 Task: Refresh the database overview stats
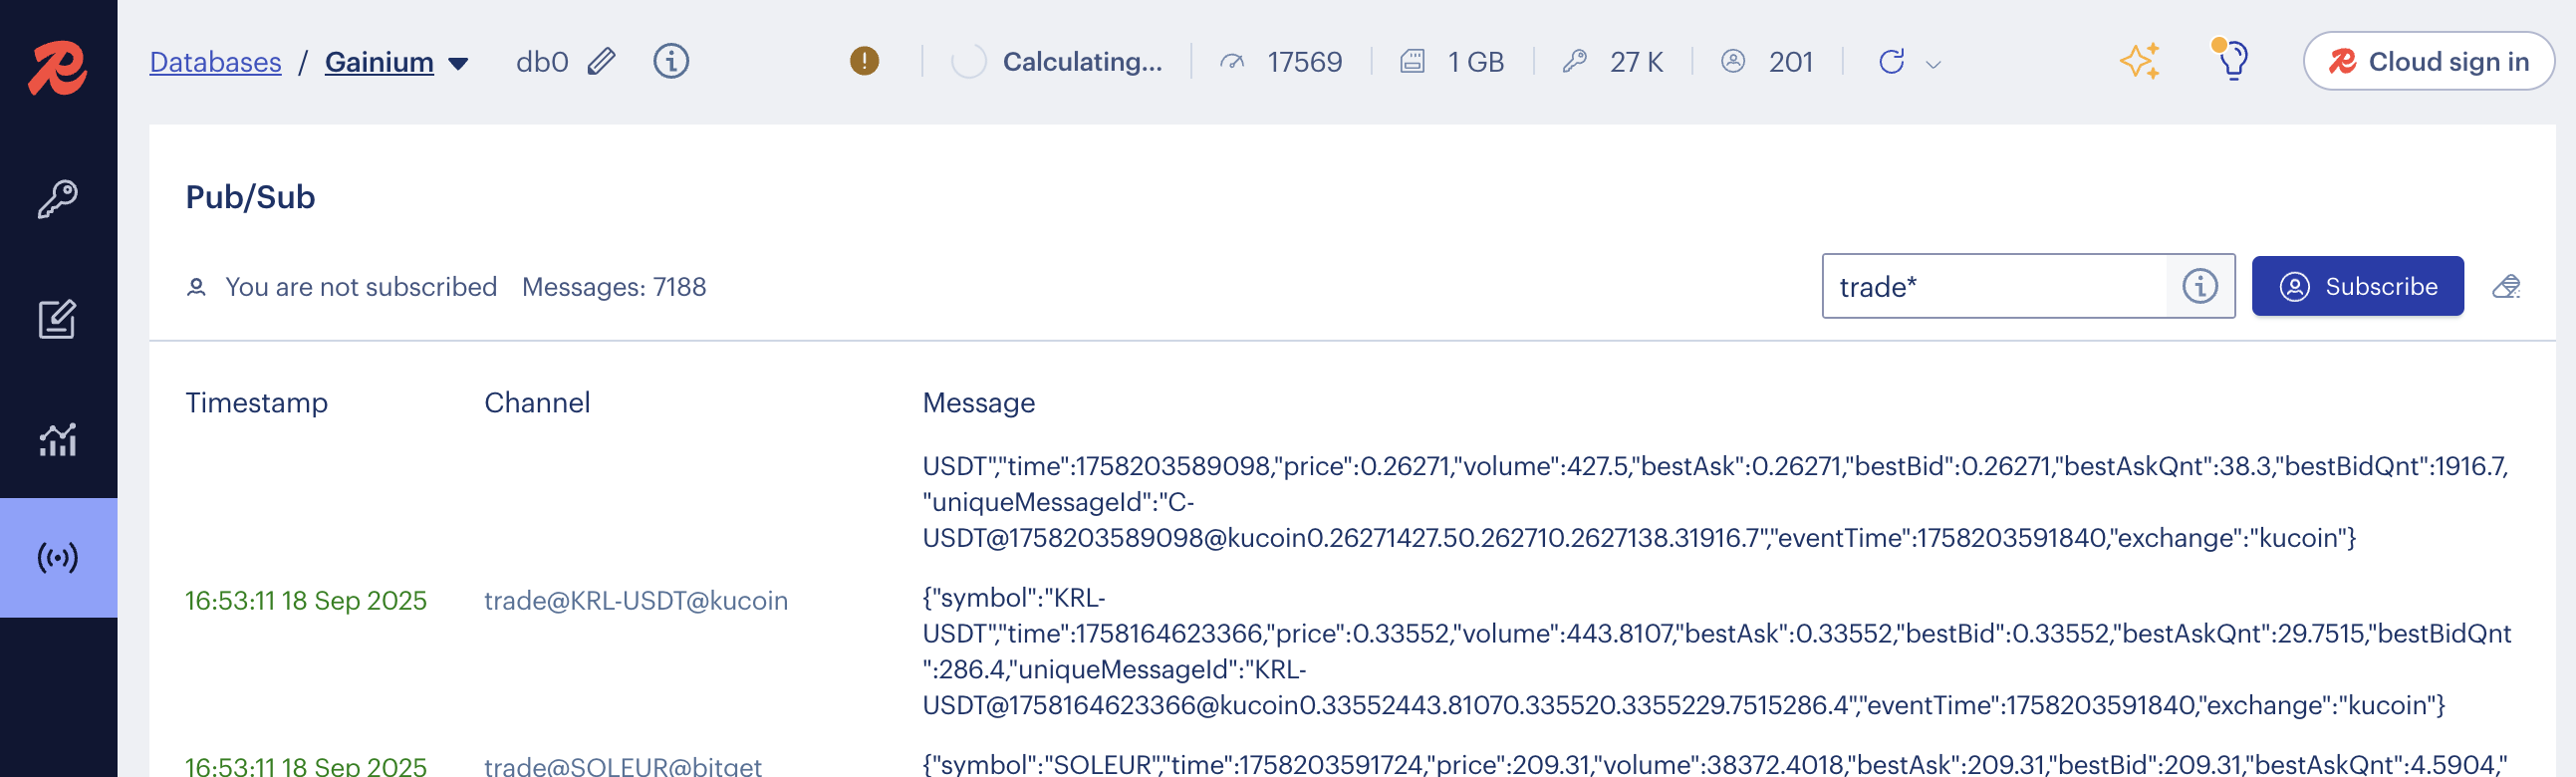[1891, 62]
